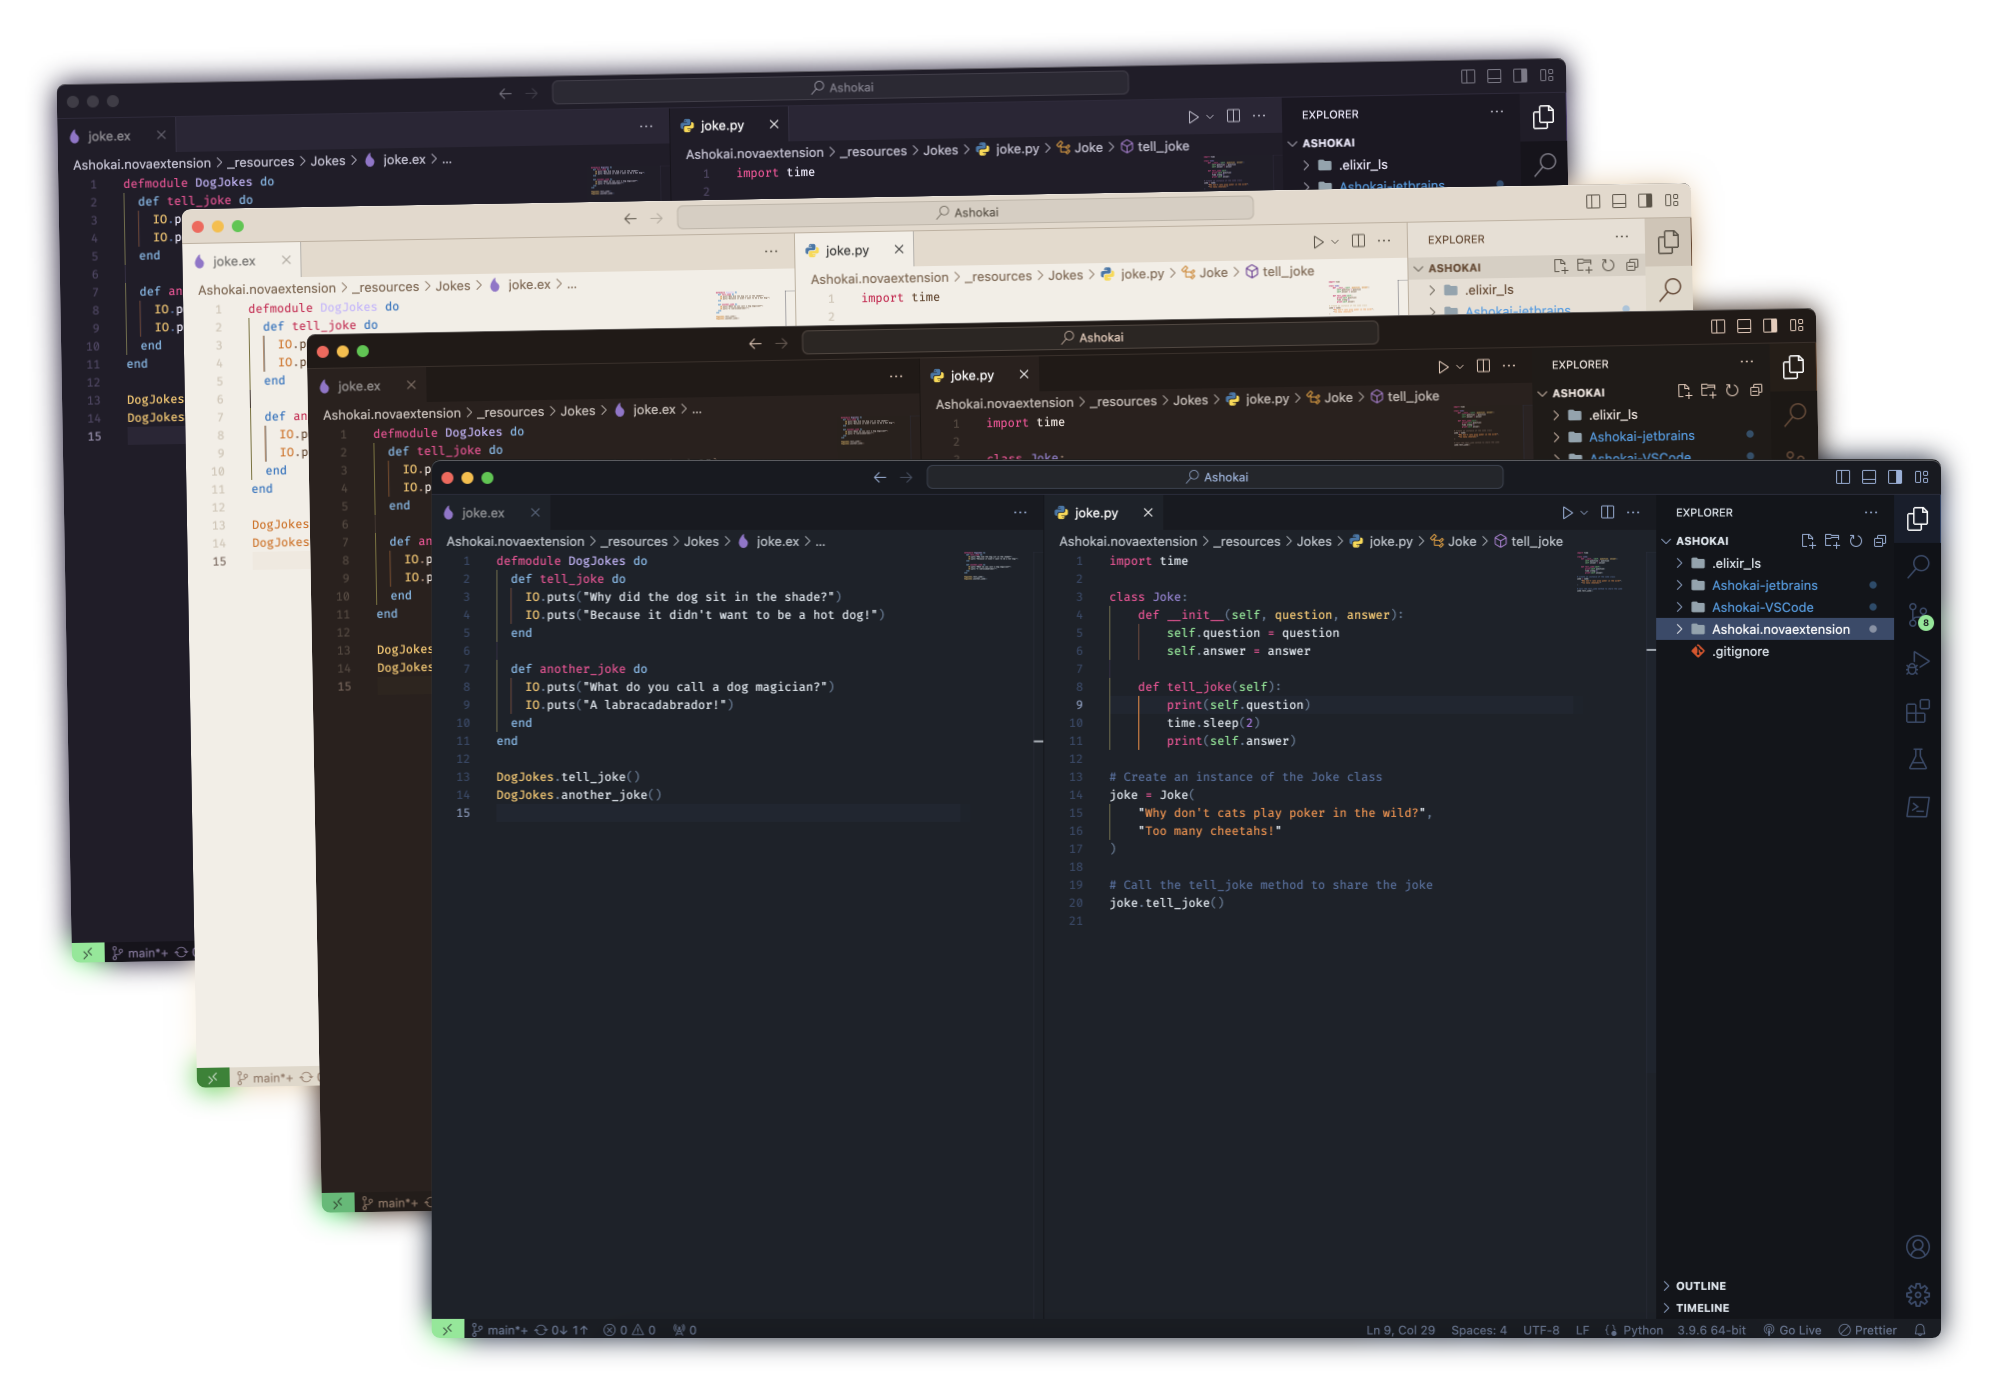2007x1388 pixels.
Task: Open Run and Debug in frontmost window
Action: coord(1917,663)
